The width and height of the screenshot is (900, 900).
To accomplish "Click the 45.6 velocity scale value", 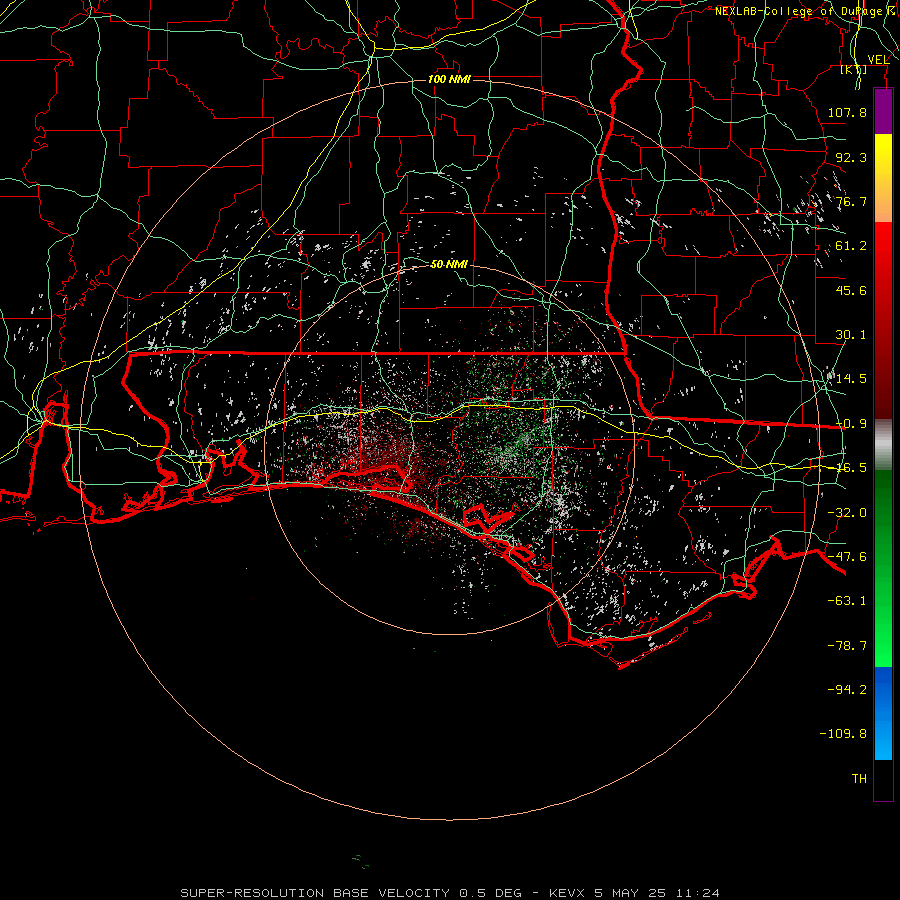I will pyautogui.click(x=851, y=290).
